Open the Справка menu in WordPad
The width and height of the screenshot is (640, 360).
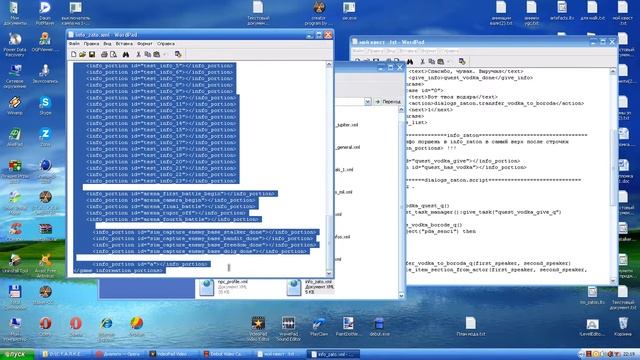coord(166,44)
